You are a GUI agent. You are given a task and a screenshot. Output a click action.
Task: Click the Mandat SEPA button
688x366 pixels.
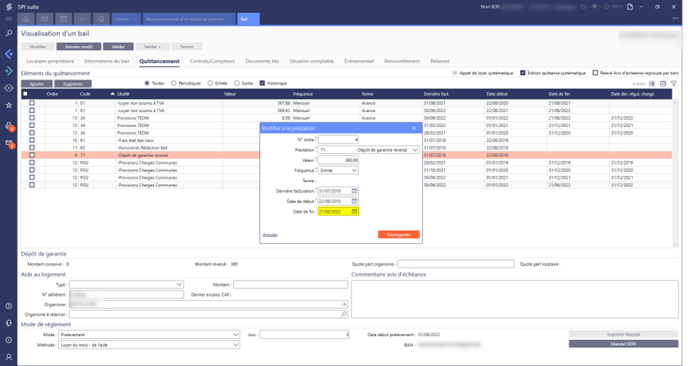[624, 344]
